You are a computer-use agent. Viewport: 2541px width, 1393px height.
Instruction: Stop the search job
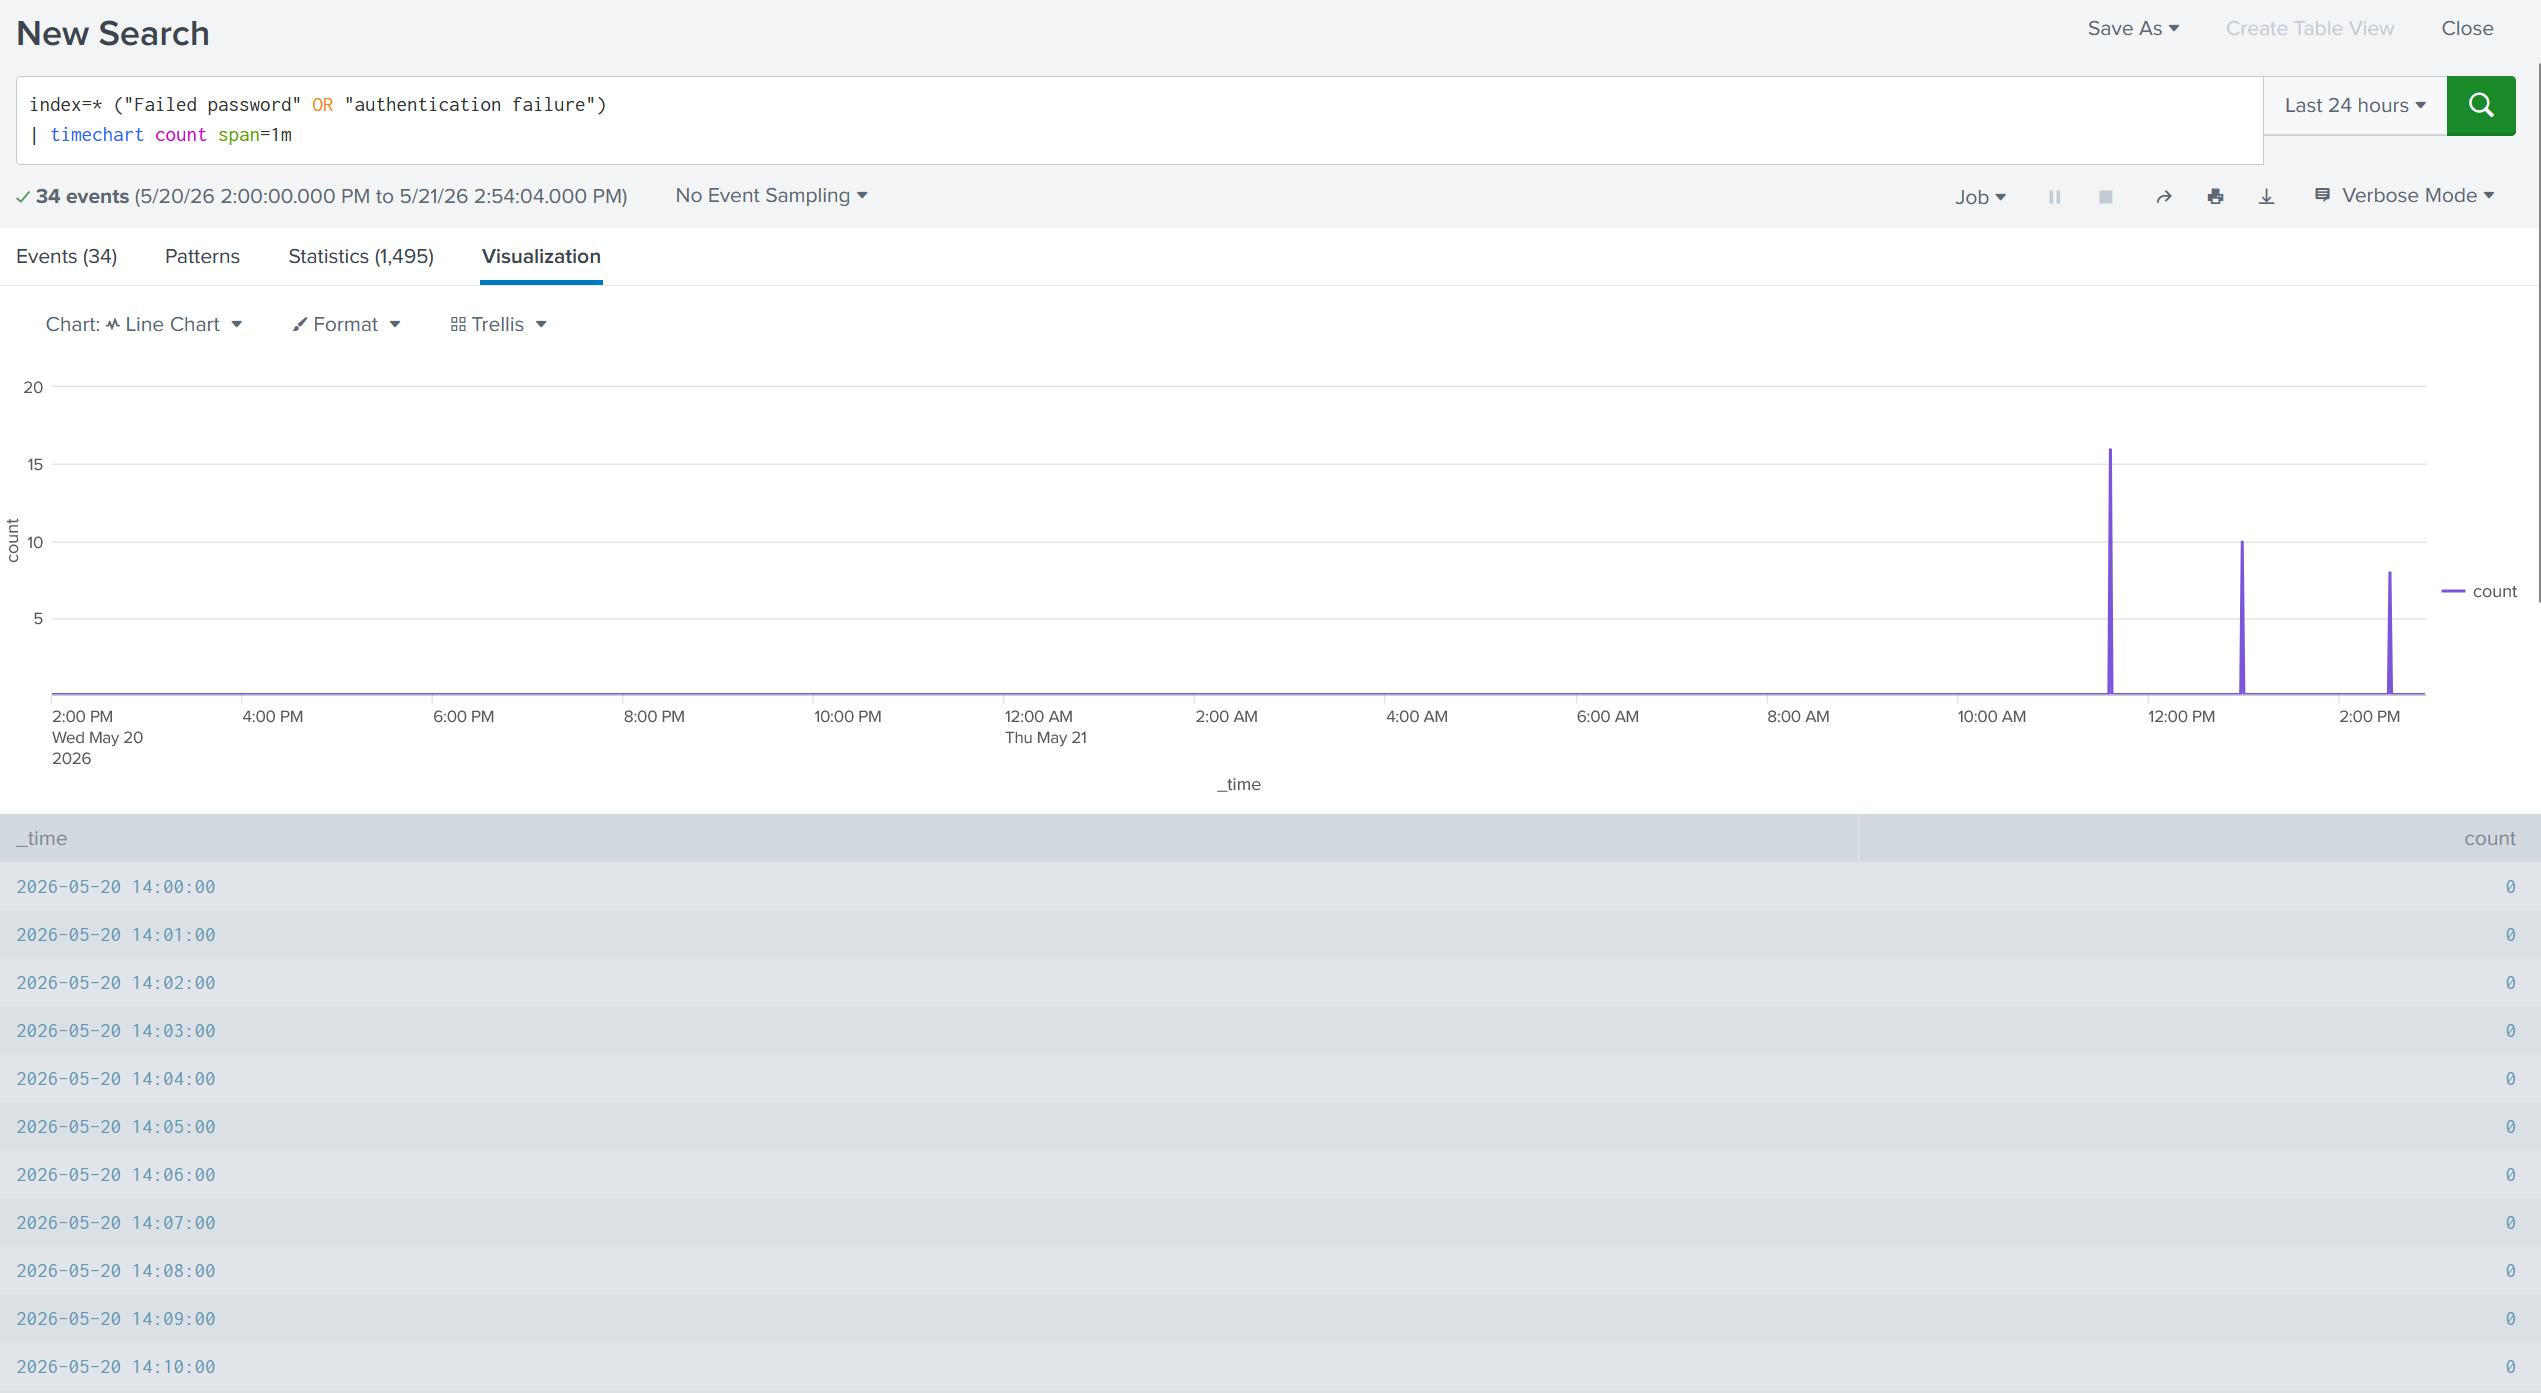coord(2105,197)
